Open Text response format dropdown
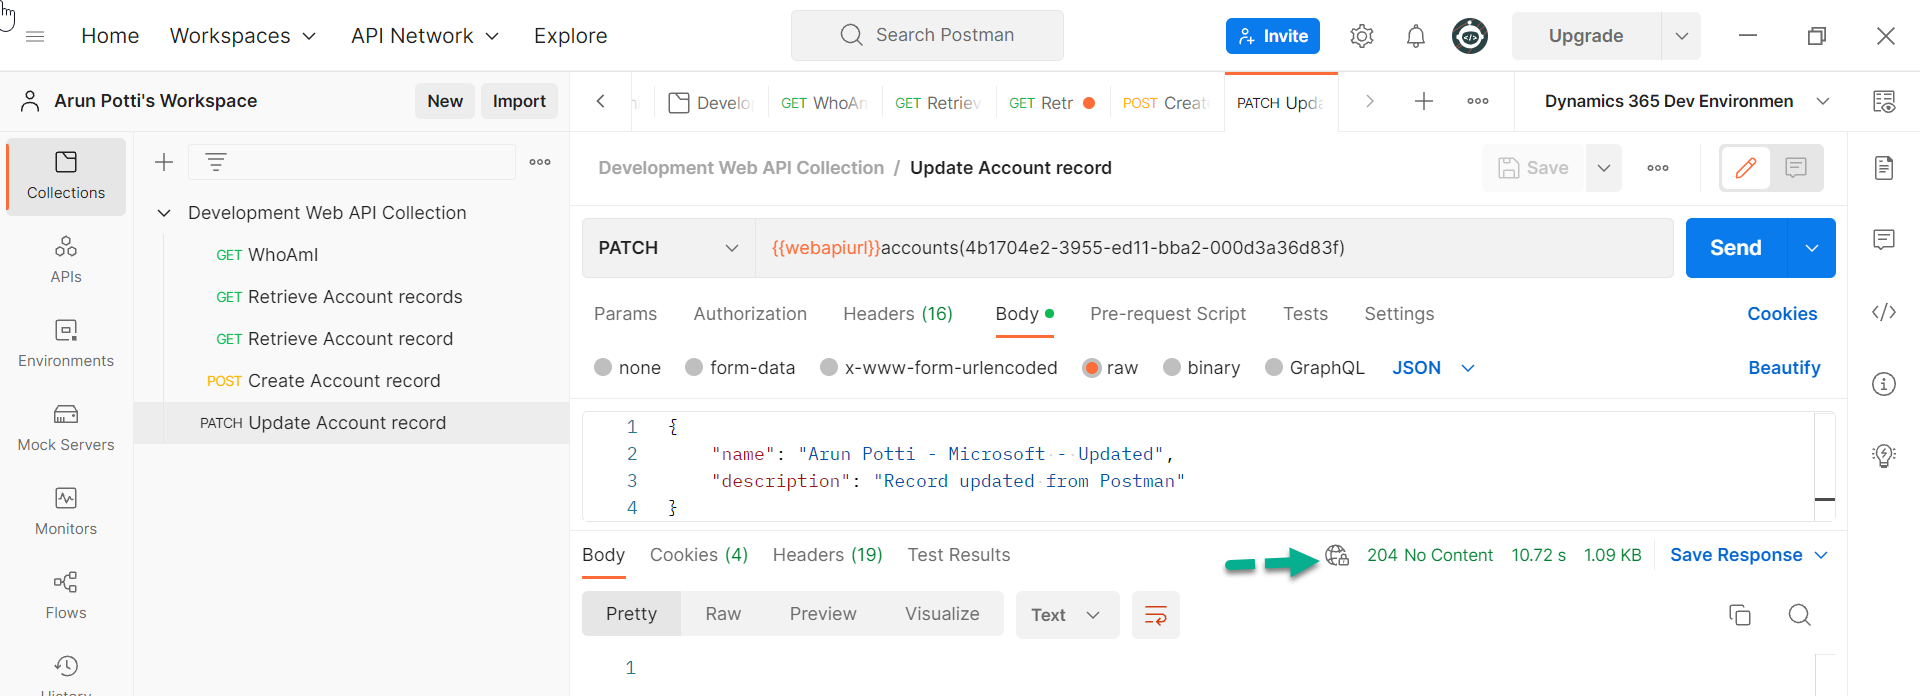This screenshot has width=1920, height=696. click(x=1068, y=615)
